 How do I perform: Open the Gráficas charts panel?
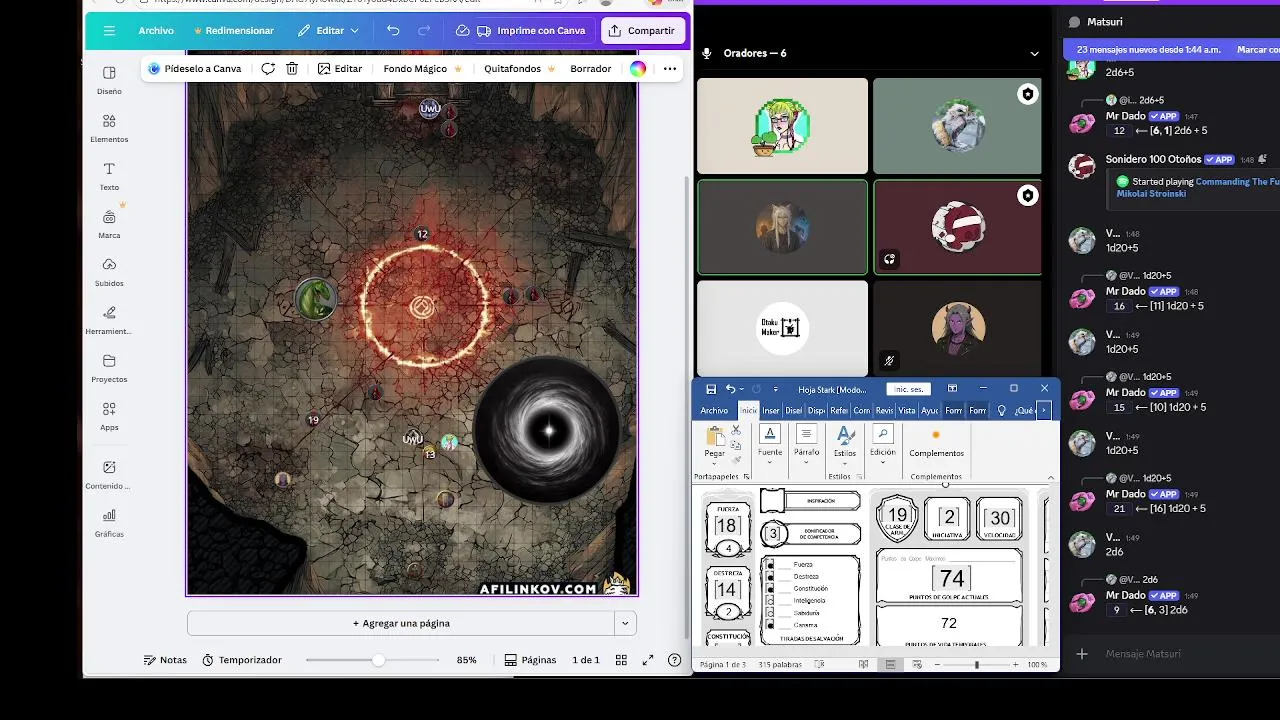pos(109,522)
